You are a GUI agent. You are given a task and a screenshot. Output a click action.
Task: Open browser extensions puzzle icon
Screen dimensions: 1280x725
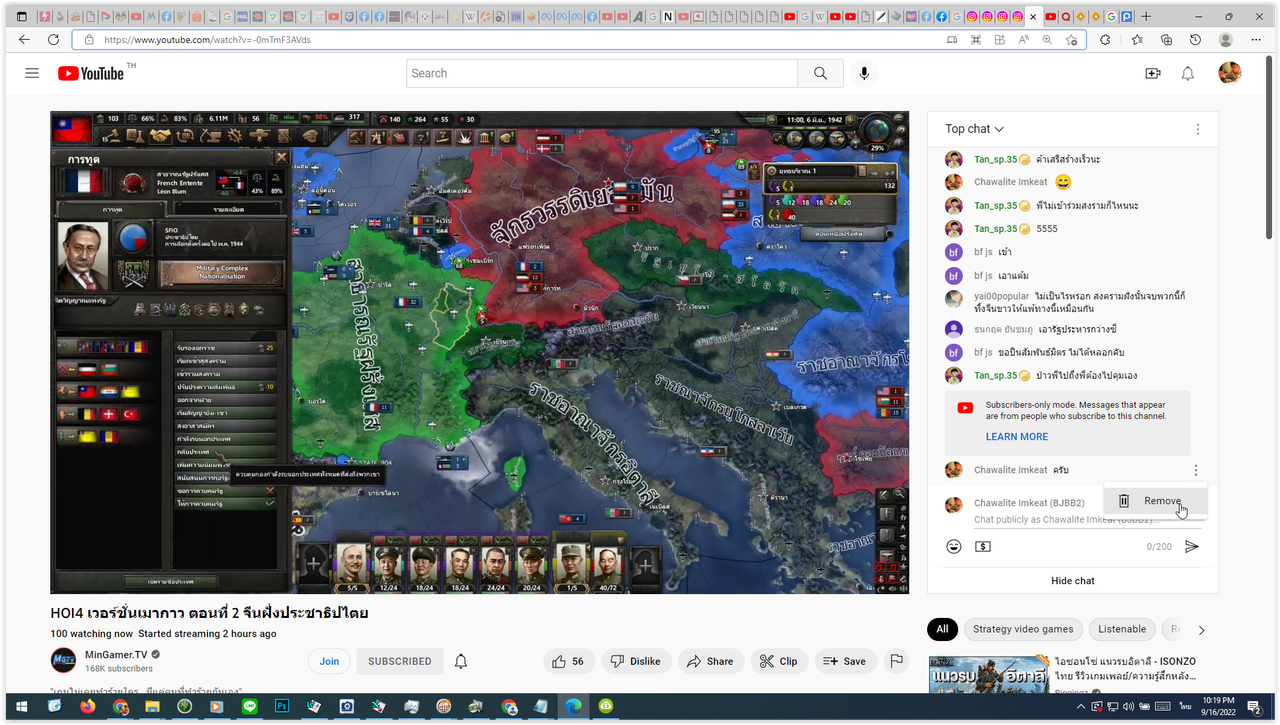(1105, 40)
